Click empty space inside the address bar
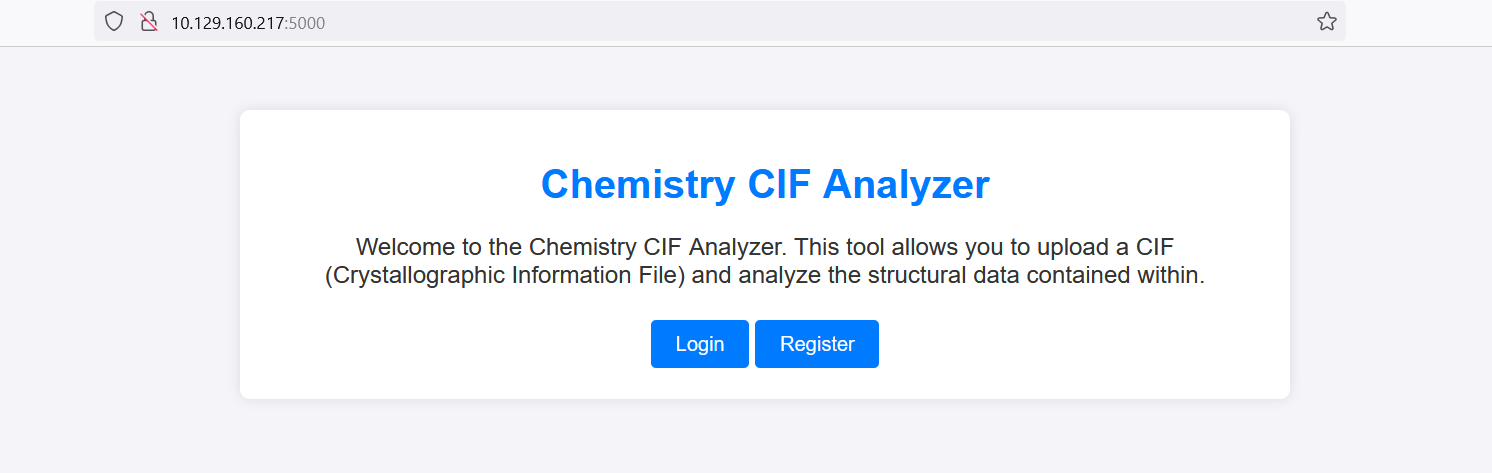This screenshot has width=1492, height=473. [x=800, y=22]
